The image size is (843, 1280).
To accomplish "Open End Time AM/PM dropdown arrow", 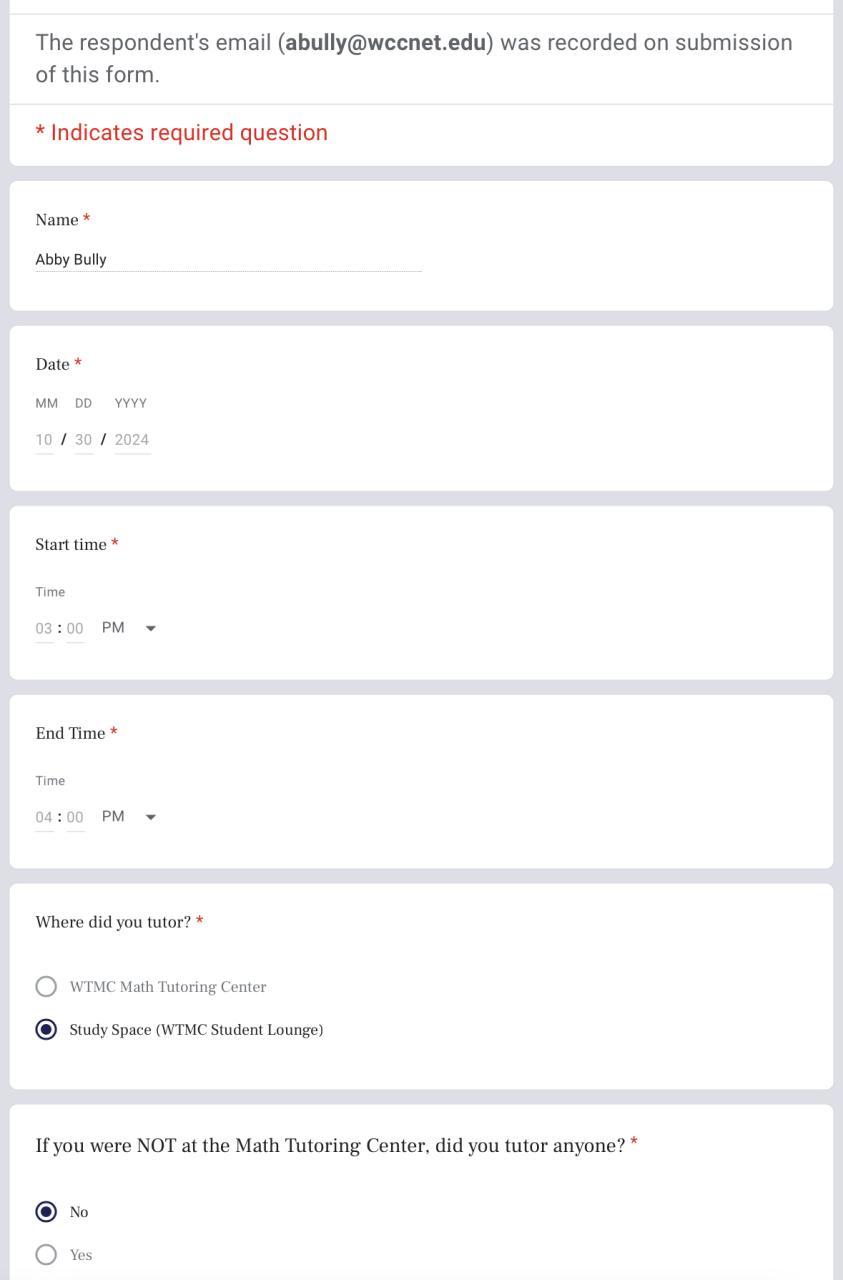I will point(151,817).
